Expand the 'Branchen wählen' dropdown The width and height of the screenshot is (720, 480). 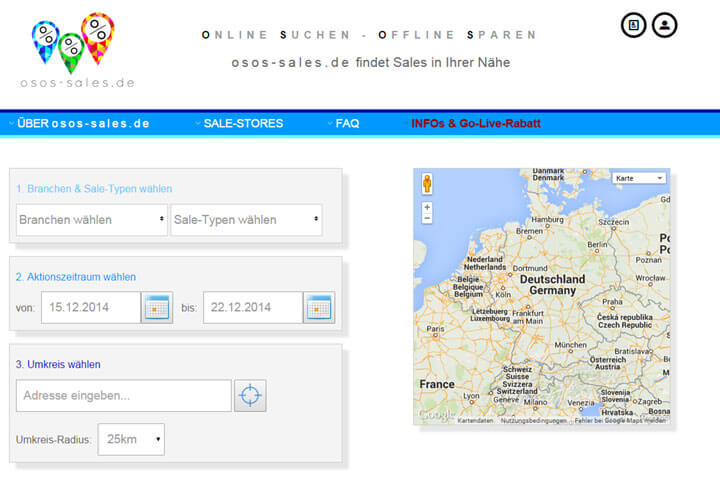91,220
